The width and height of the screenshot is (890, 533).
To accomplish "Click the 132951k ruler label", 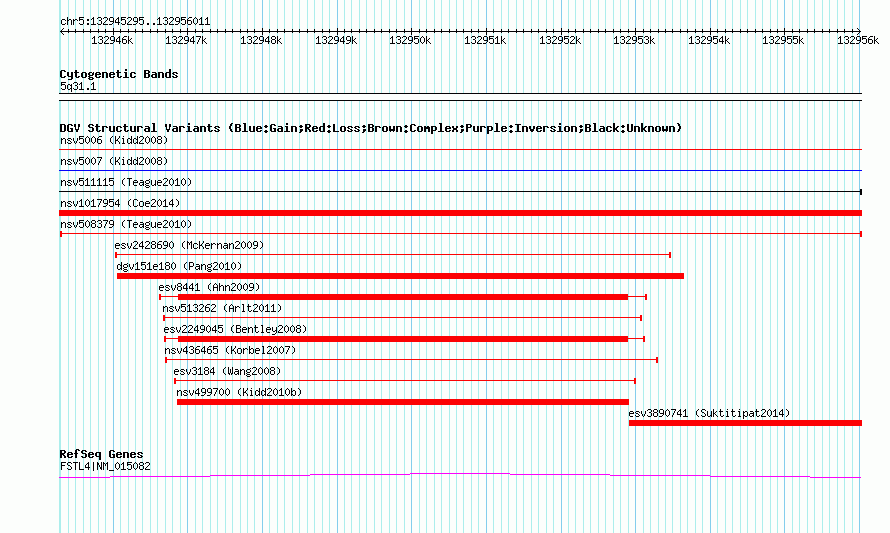I will pos(485,40).
